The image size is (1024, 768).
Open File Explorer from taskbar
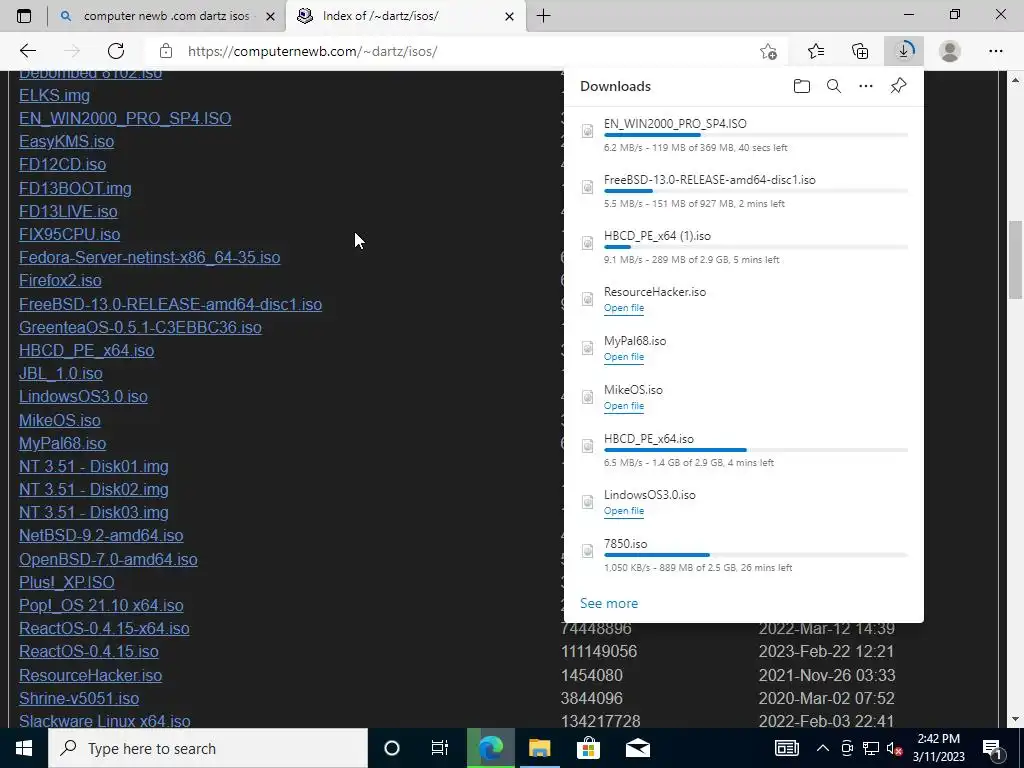click(539, 748)
